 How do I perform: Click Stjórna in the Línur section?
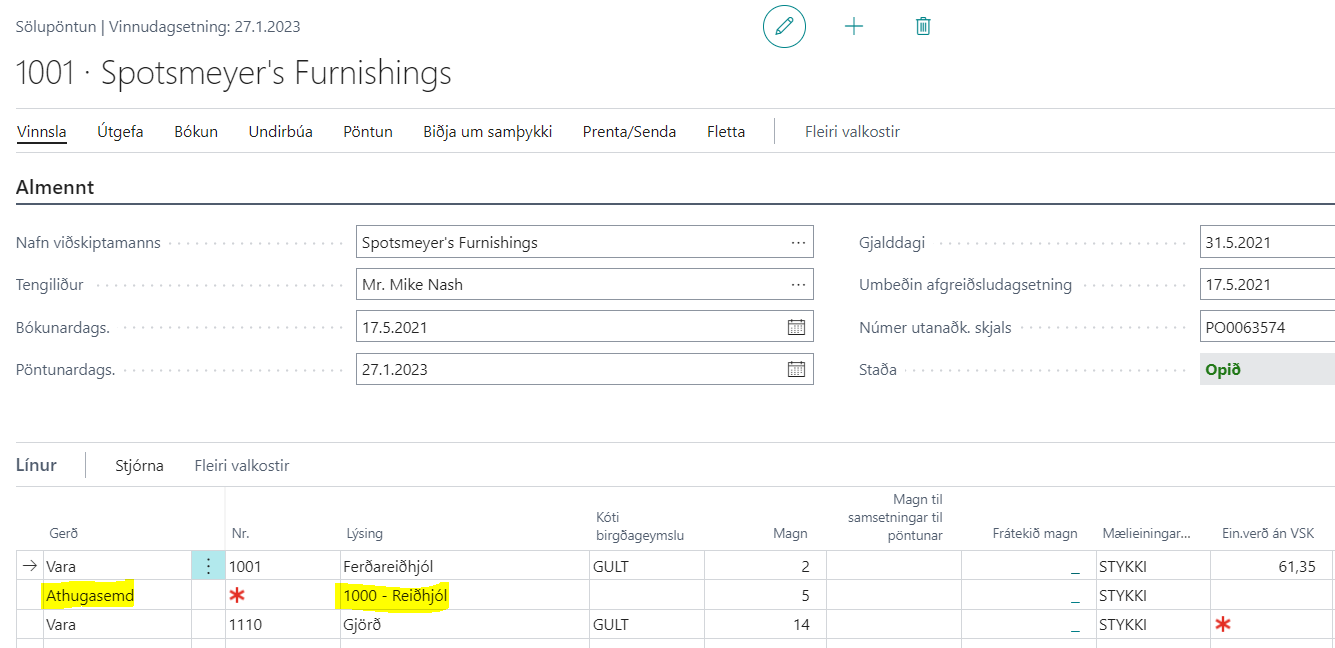click(x=139, y=466)
